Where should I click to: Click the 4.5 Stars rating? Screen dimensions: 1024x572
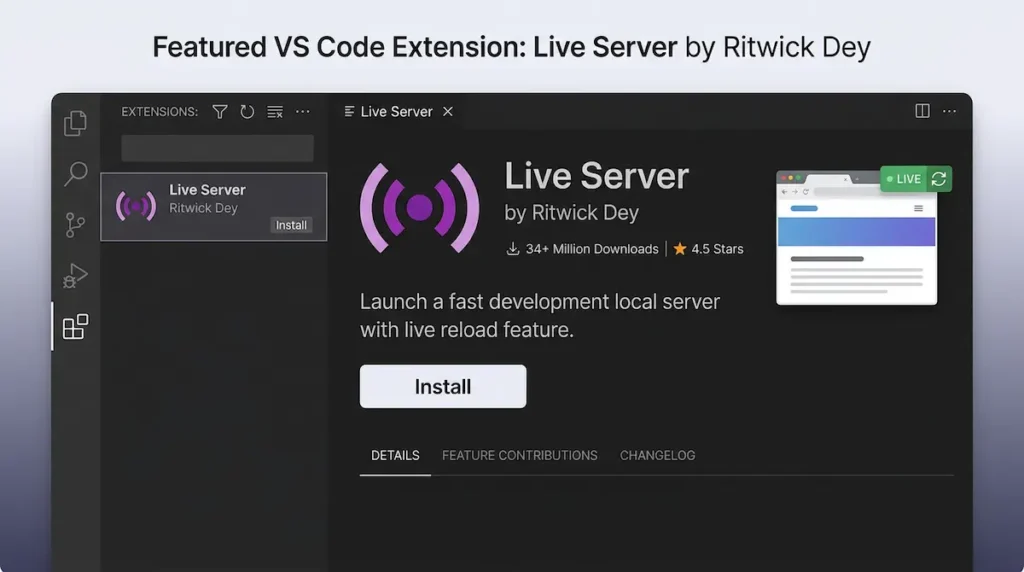coord(717,249)
